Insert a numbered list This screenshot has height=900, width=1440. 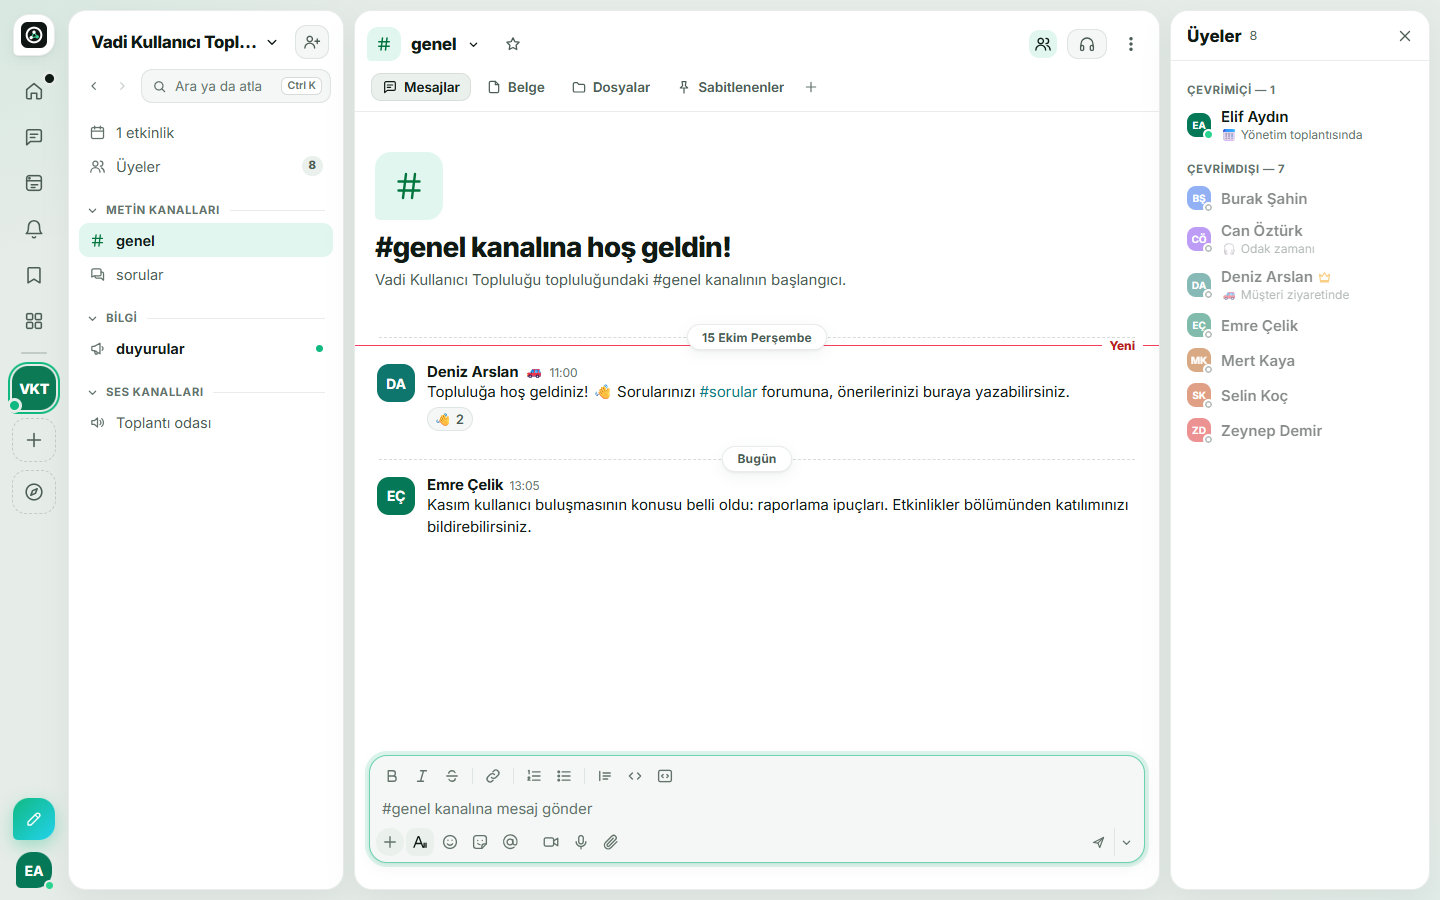[534, 776]
